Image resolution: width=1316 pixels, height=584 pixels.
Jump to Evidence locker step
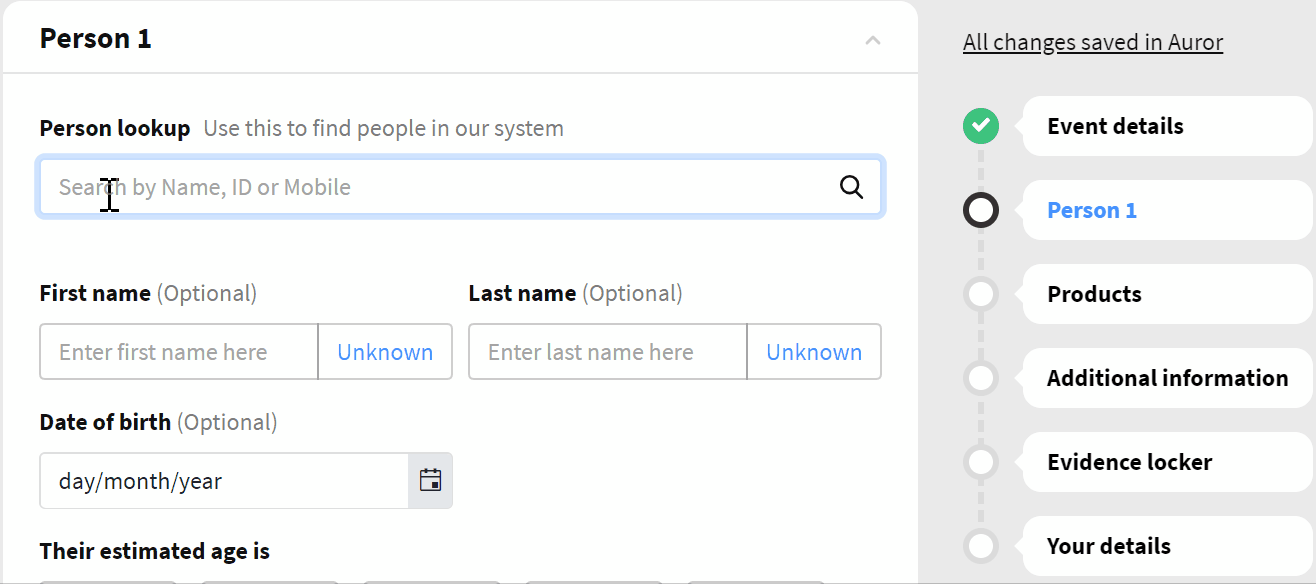pos(1129,462)
